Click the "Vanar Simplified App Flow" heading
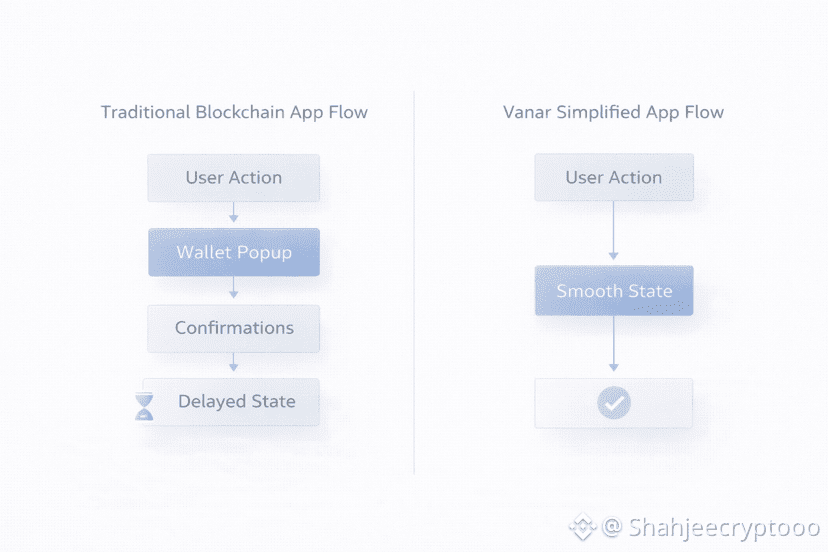The image size is (828, 552). pyautogui.click(x=613, y=112)
